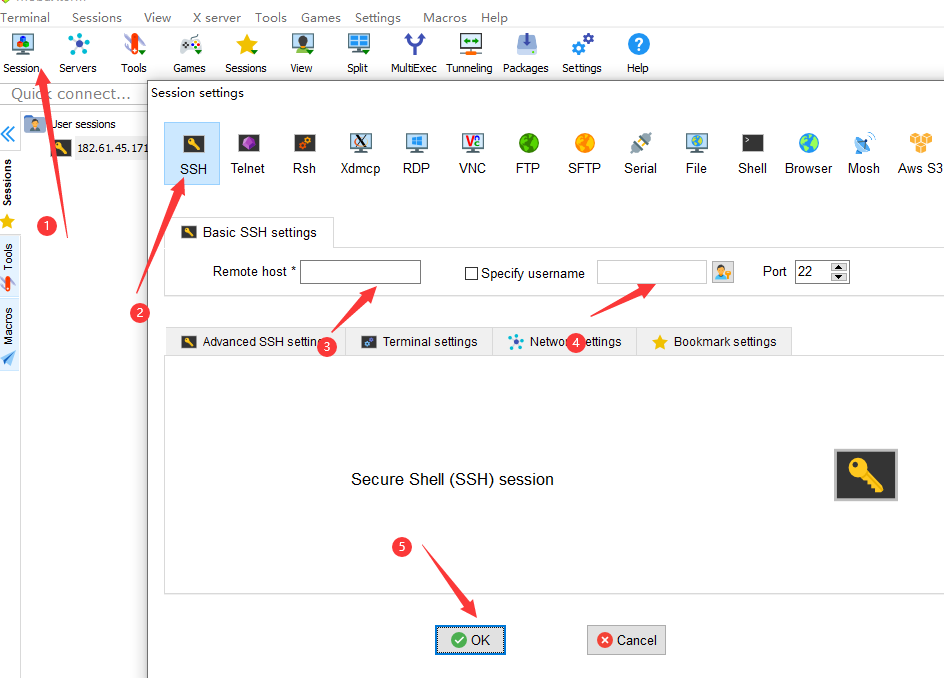Choose the SSH session type
Viewport: 944px width, 678px height.
click(193, 154)
